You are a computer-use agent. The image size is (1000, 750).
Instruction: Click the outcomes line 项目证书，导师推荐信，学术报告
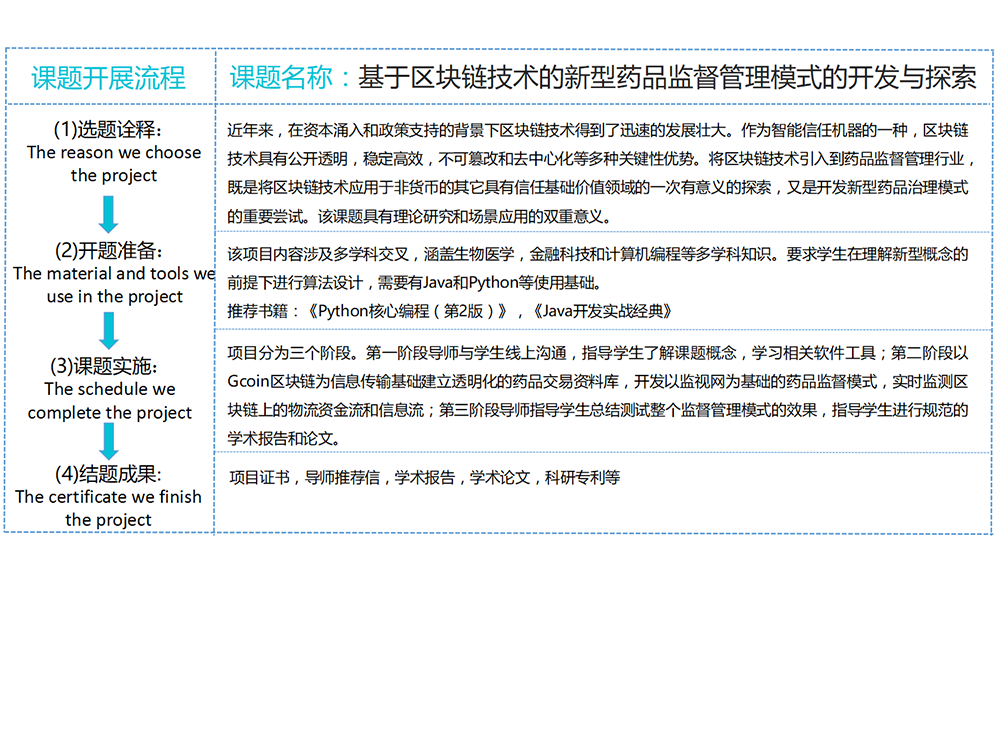[x=425, y=478]
